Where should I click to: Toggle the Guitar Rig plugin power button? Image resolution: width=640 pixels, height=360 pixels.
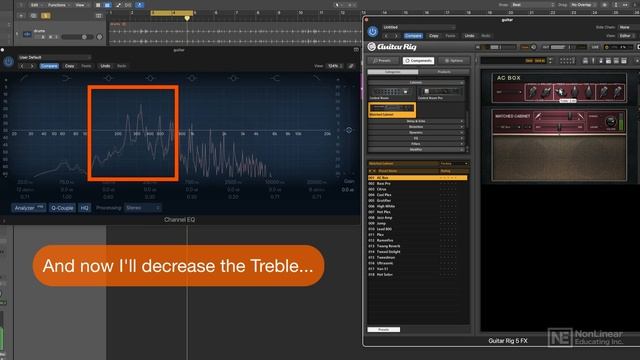coord(372,31)
